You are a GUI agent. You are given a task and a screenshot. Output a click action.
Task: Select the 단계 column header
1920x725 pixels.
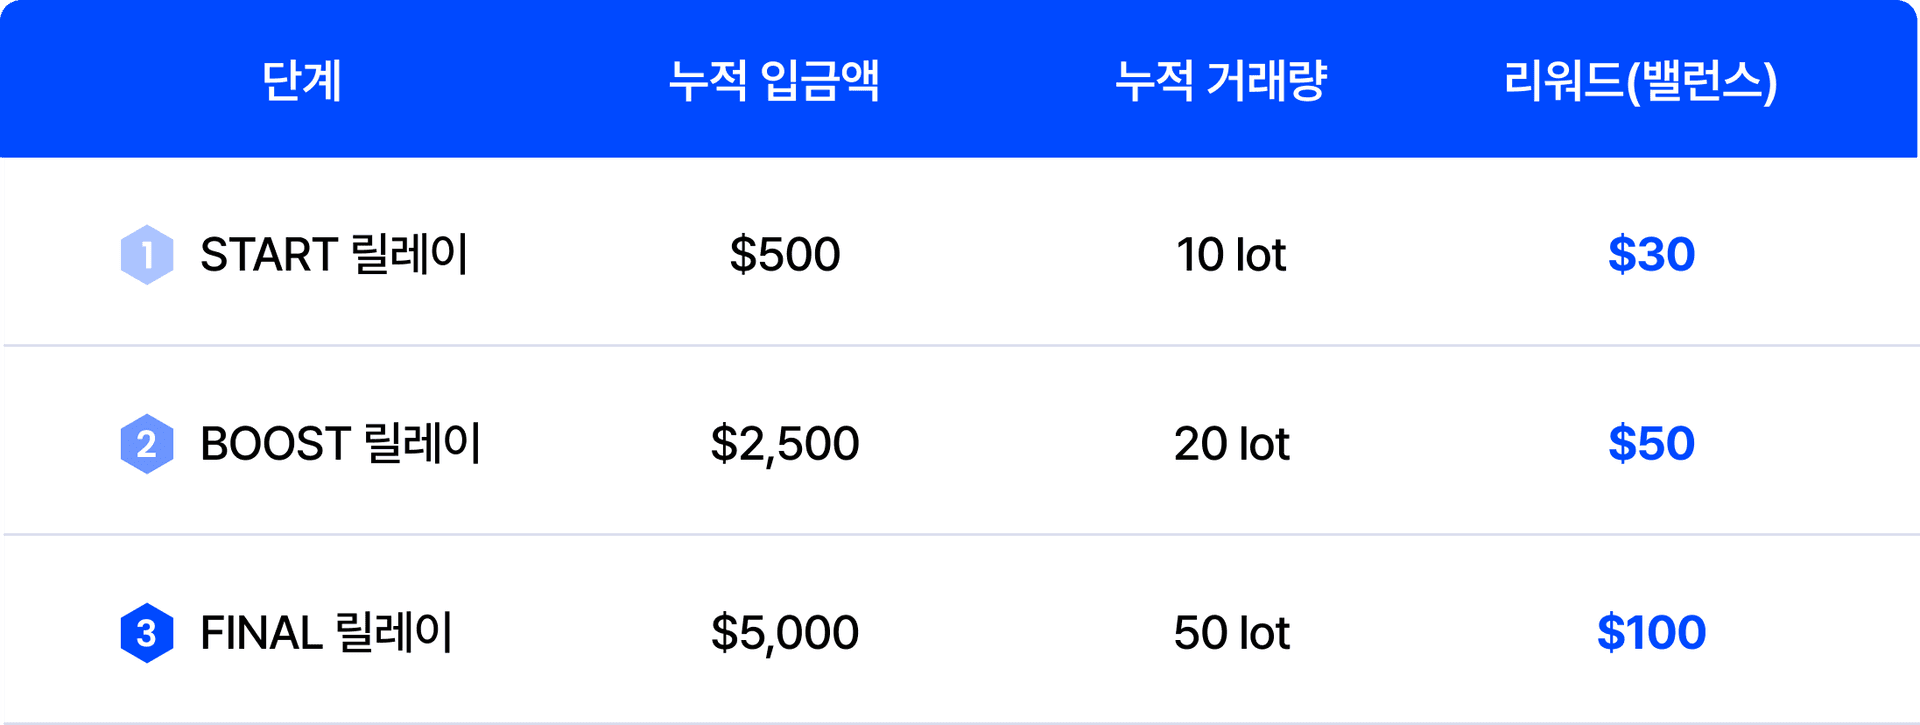click(x=302, y=81)
